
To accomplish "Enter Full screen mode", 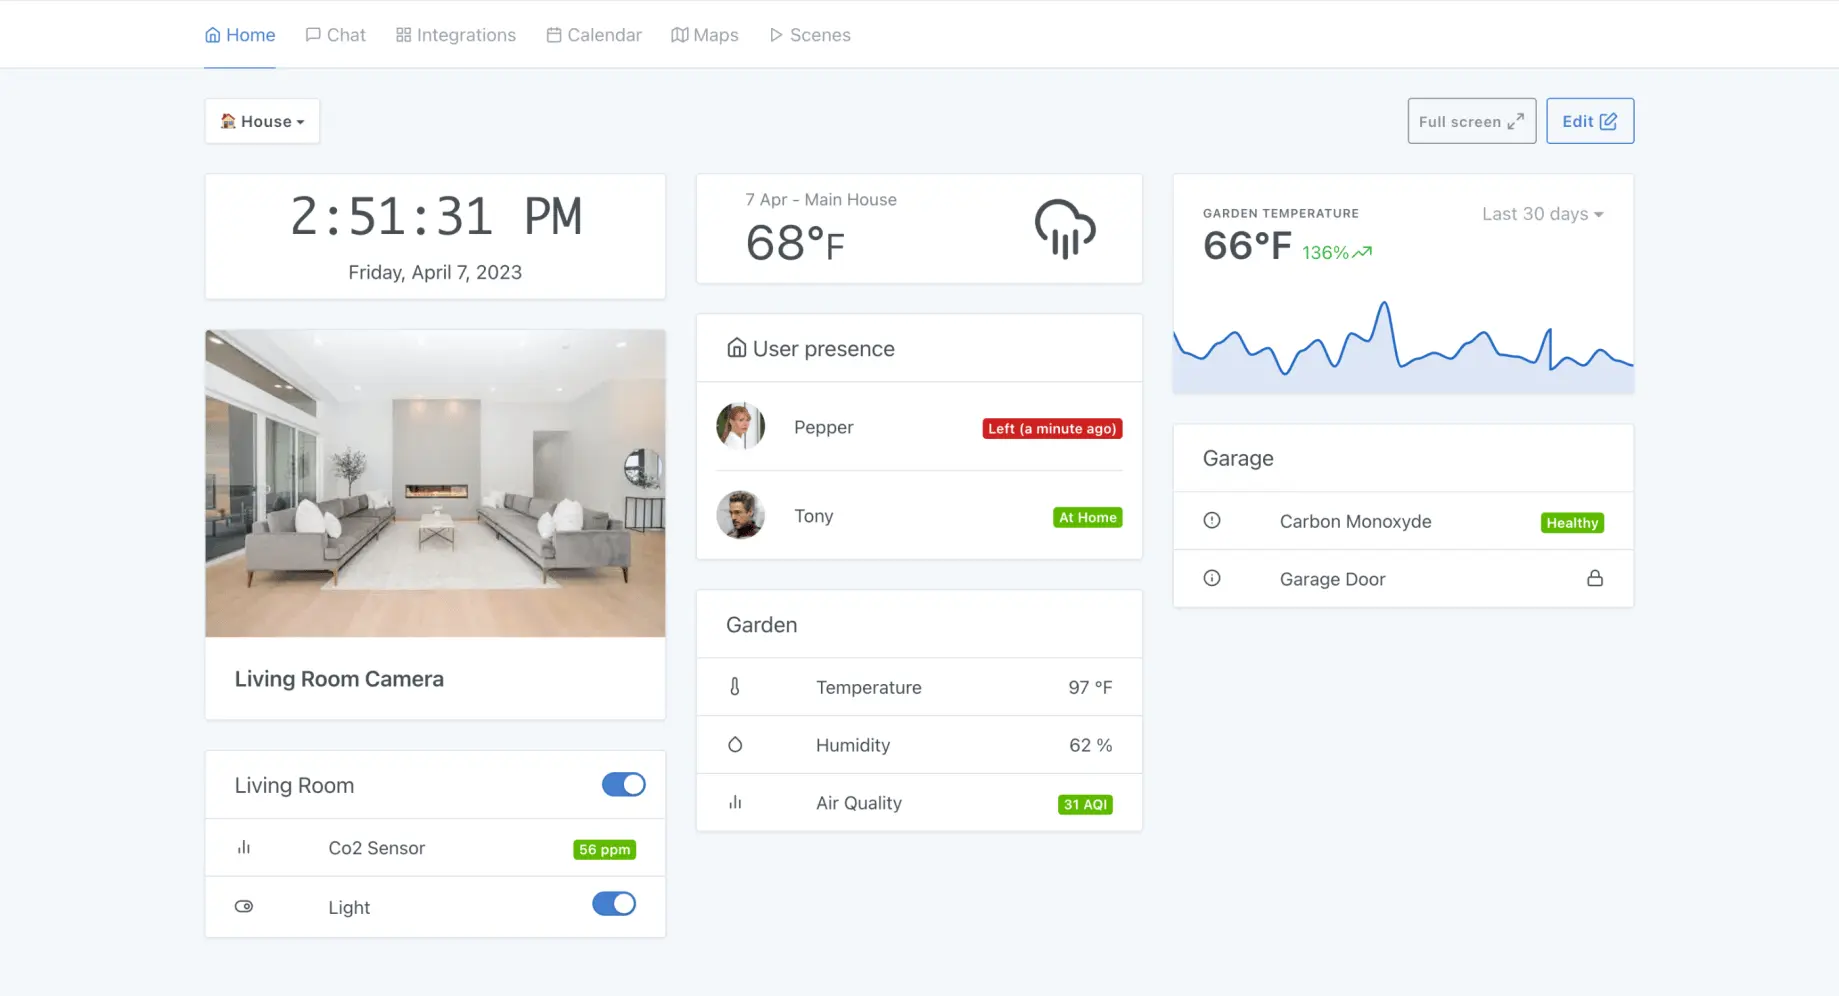I will [x=1470, y=121].
